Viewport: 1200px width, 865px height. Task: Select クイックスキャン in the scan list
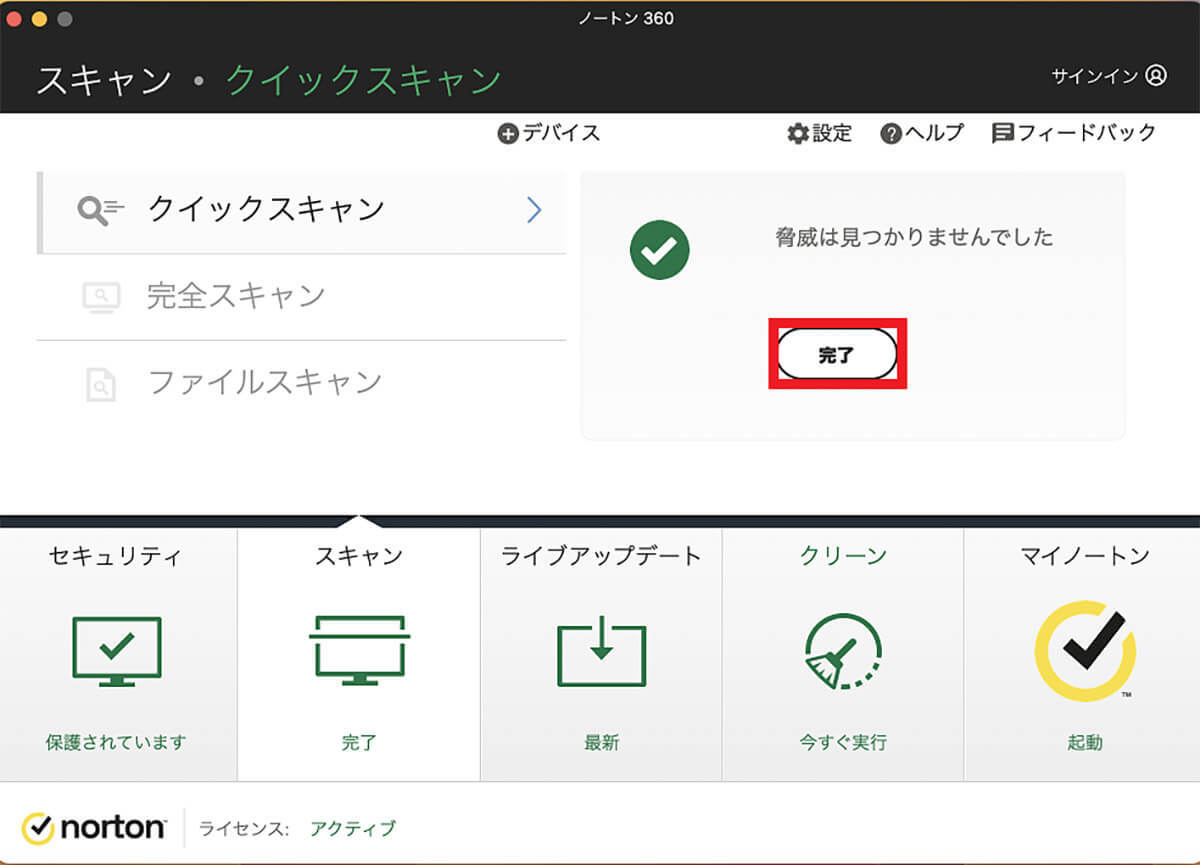coord(301,212)
